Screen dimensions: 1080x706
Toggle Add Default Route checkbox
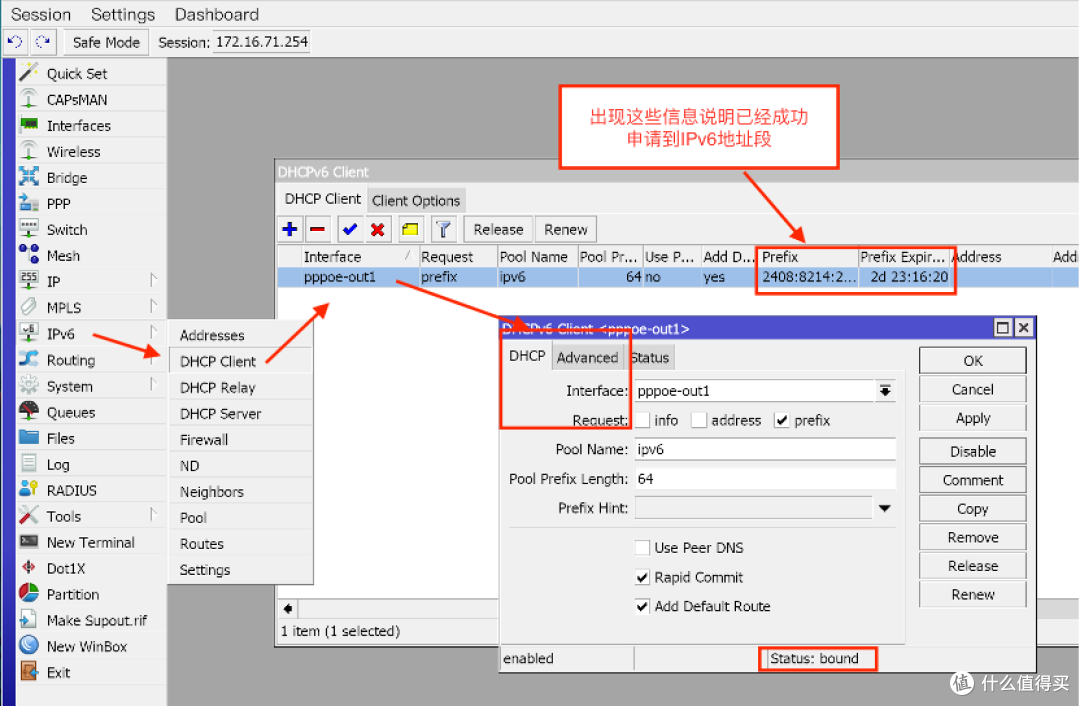642,606
